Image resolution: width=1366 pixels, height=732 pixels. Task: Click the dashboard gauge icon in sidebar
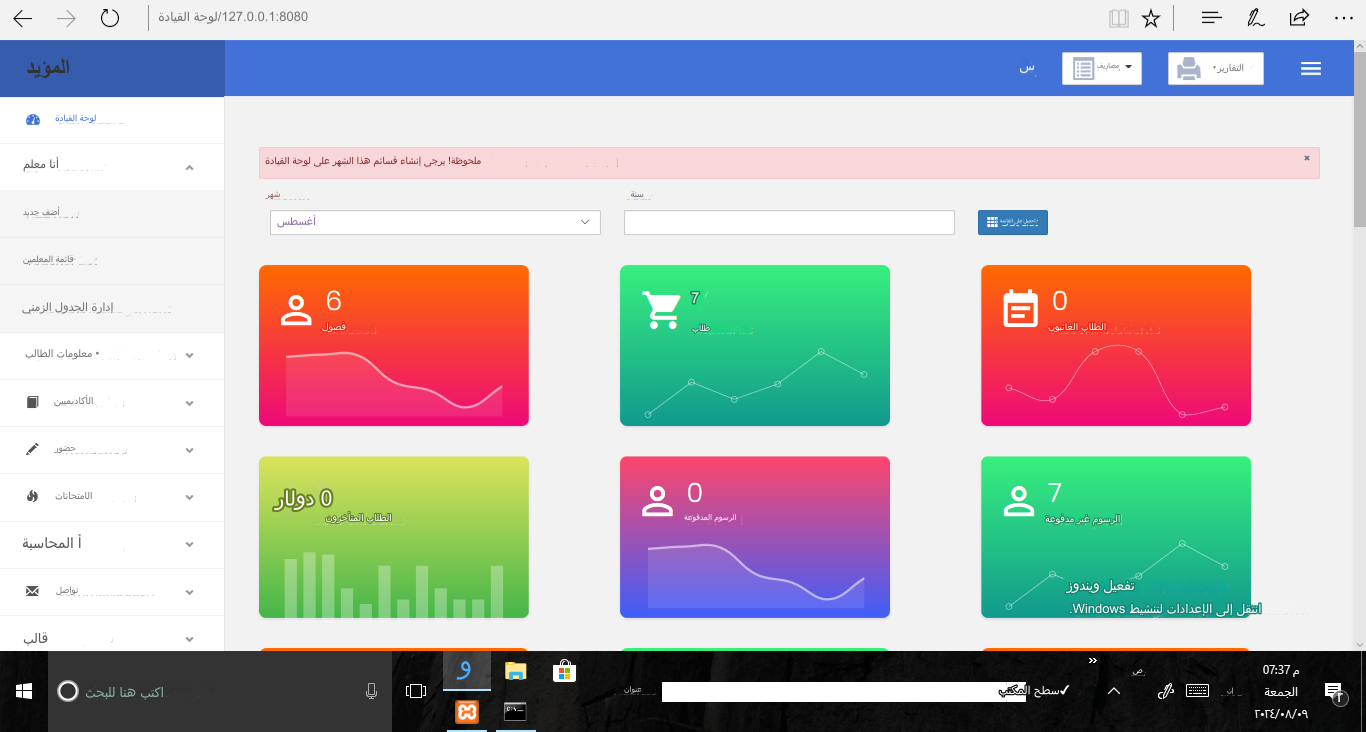coord(32,119)
